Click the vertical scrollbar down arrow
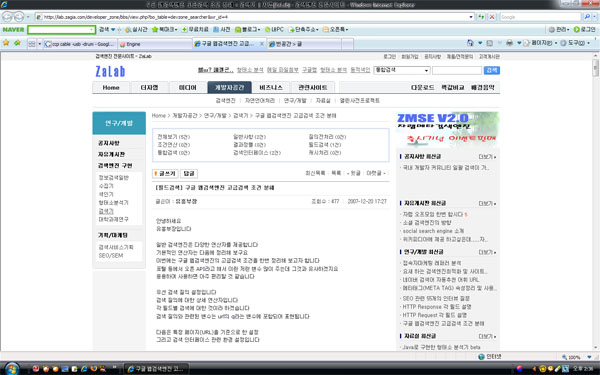 (x=596, y=347)
